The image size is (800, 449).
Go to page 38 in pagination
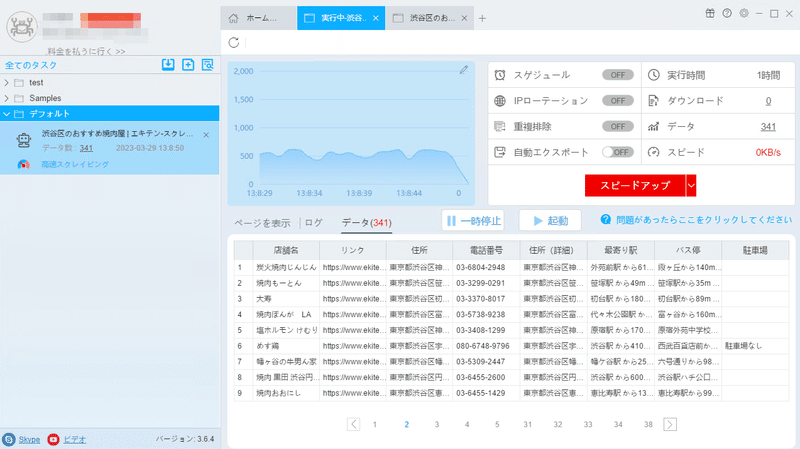[x=648, y=424]
